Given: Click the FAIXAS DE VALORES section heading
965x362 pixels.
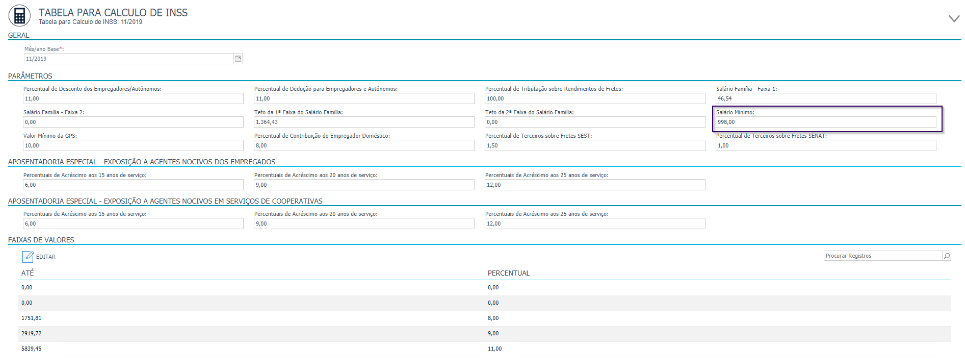Looking at the screenshot, I should click(x=42, y=239).
